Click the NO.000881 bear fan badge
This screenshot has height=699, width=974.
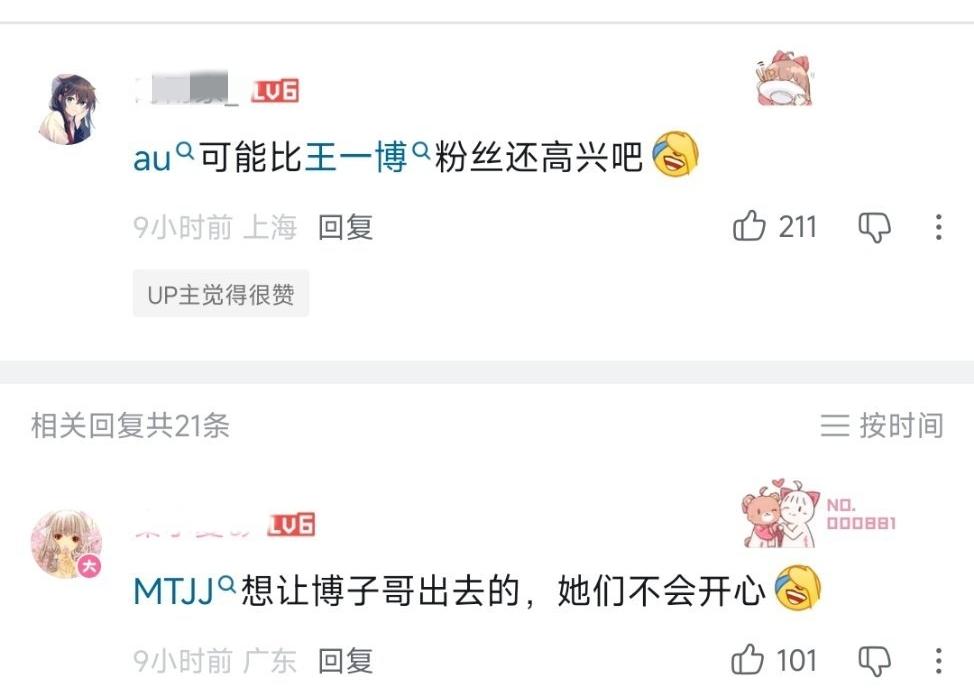pyautogui.click(x=819, y=513)
